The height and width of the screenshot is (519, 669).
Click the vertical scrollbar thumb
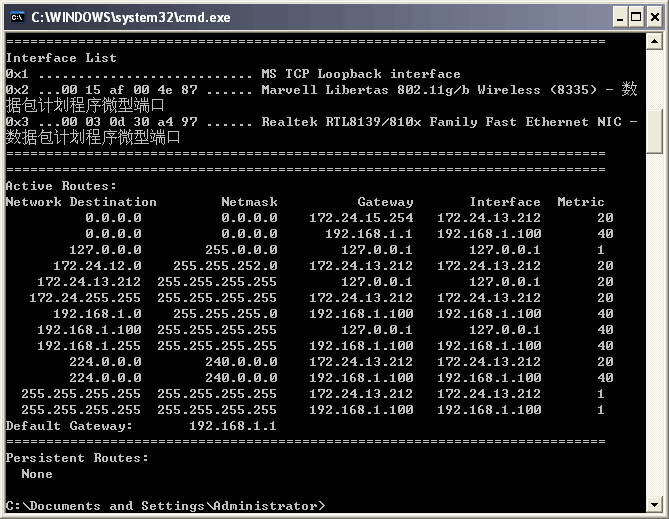[x=654, y=131]
